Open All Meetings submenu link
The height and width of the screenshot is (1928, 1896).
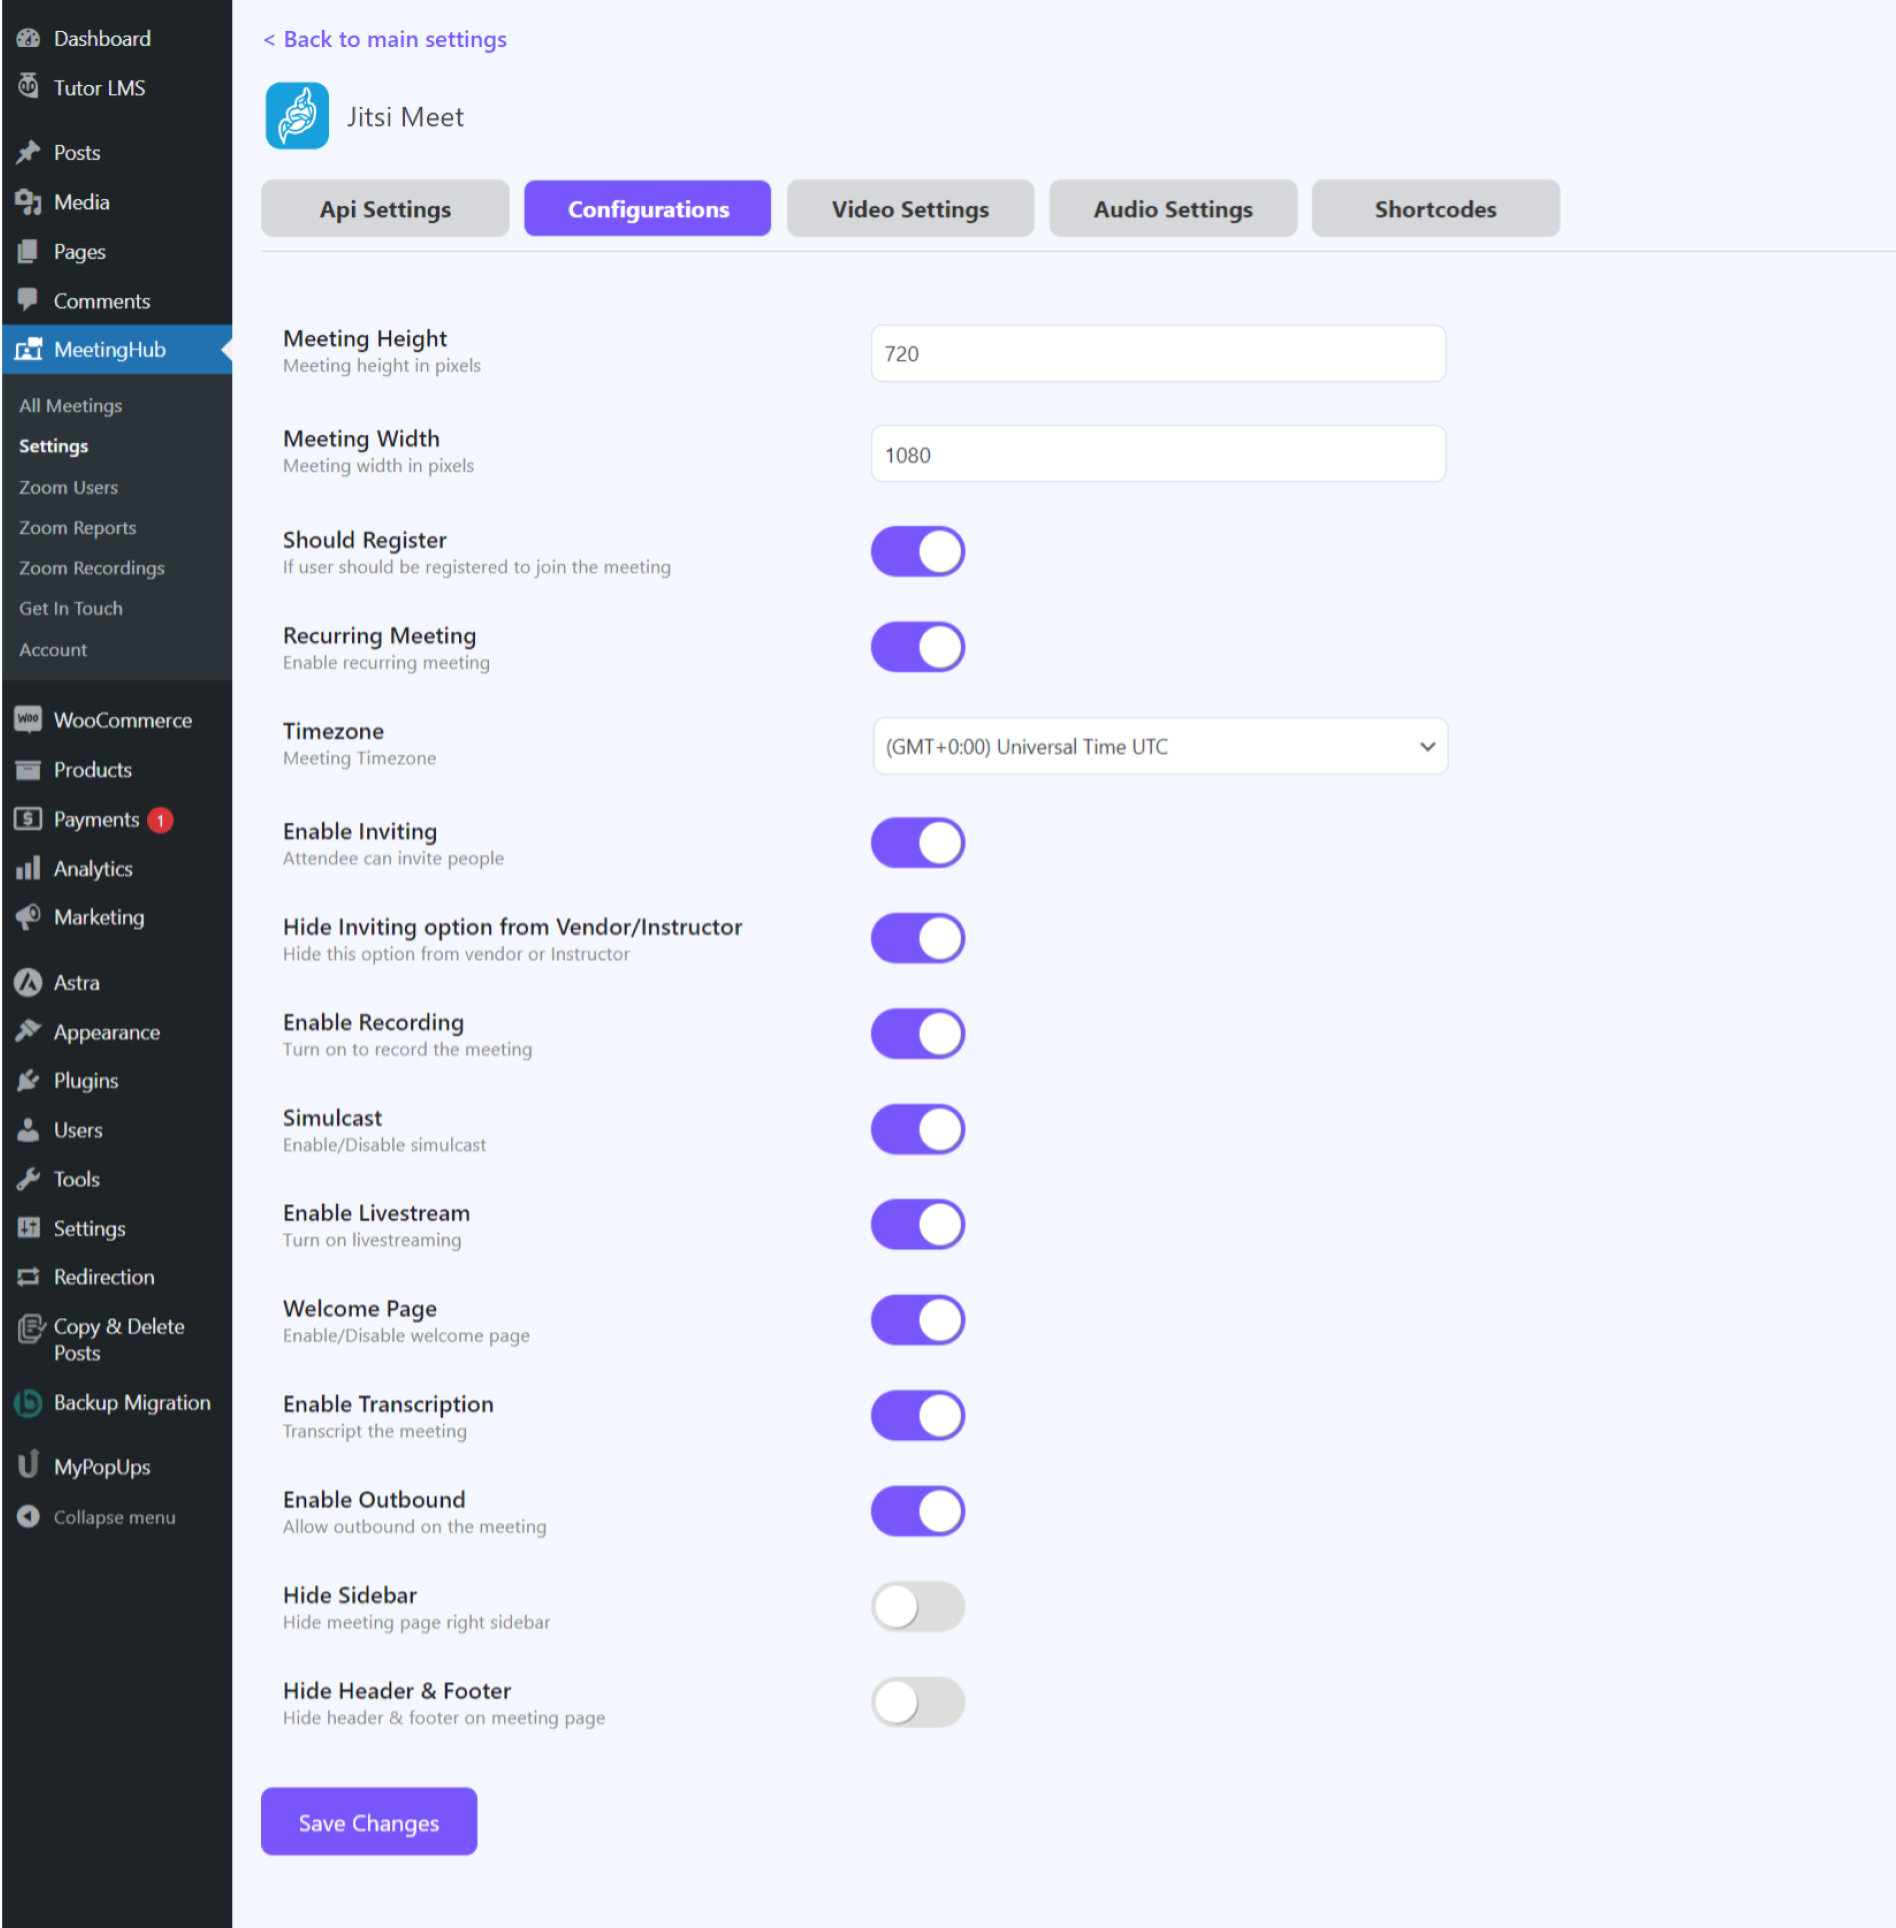coord(70,405)
